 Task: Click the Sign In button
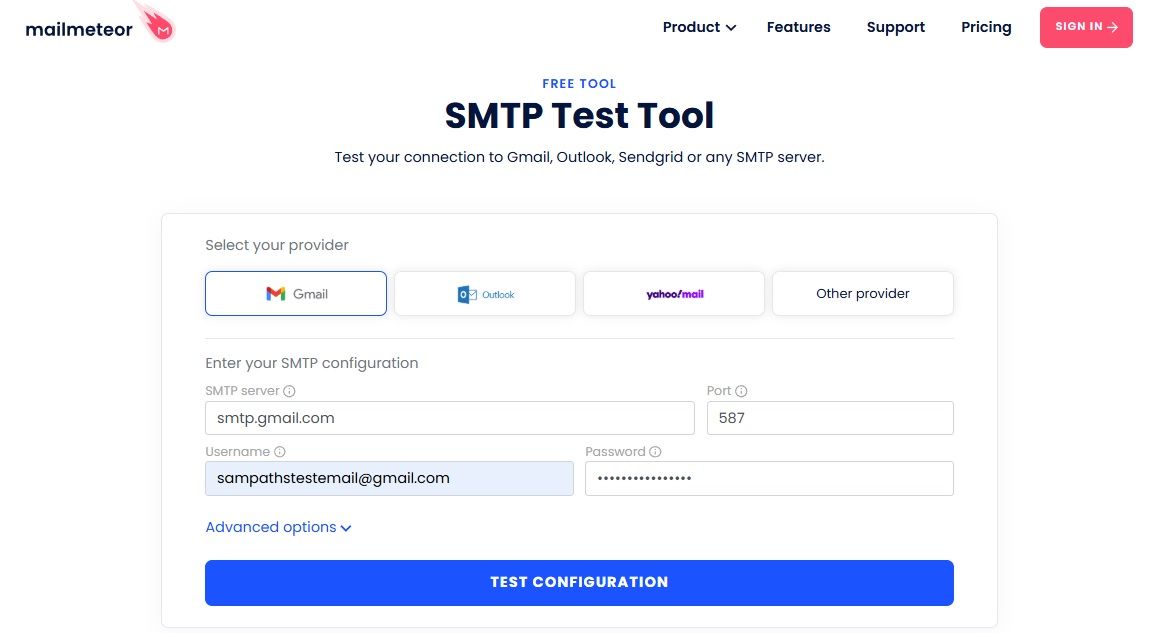[x=1086, y=27]
